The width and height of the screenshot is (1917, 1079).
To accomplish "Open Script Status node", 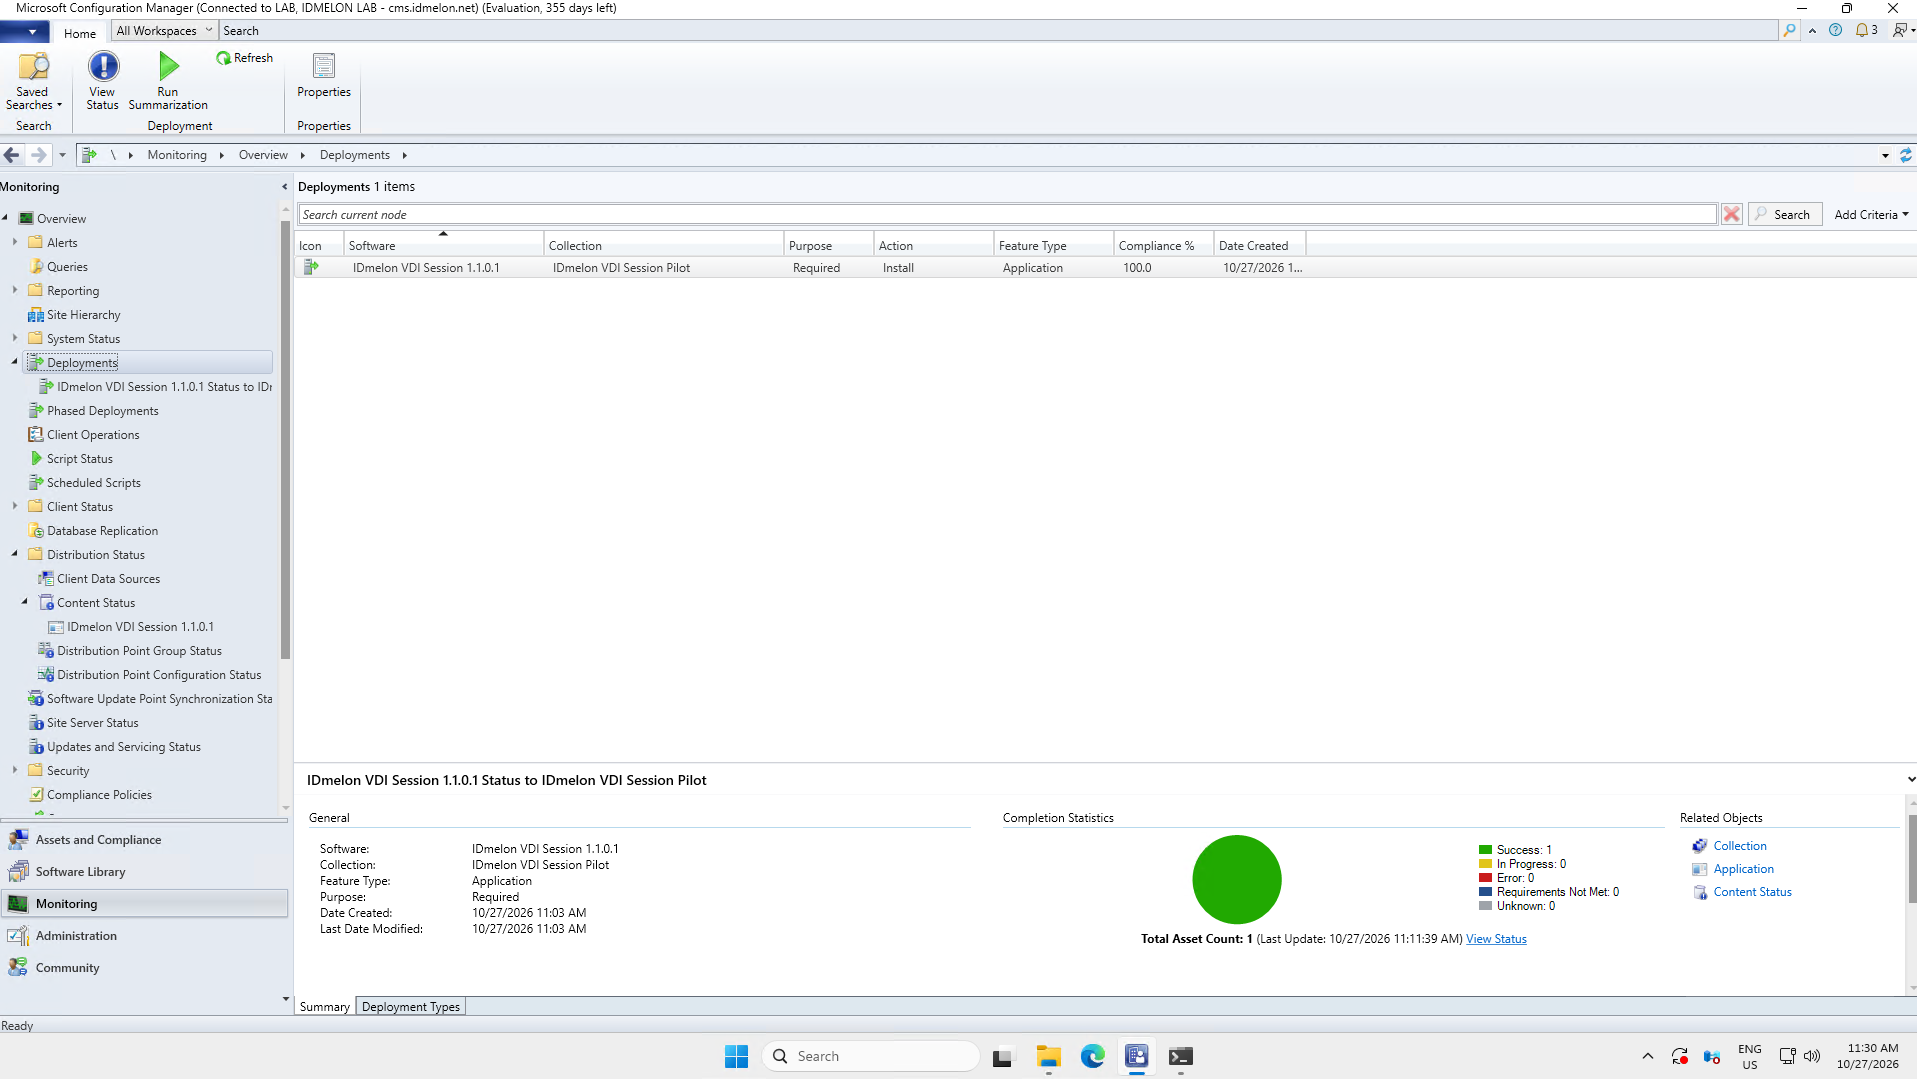I will tap(80, 459).
